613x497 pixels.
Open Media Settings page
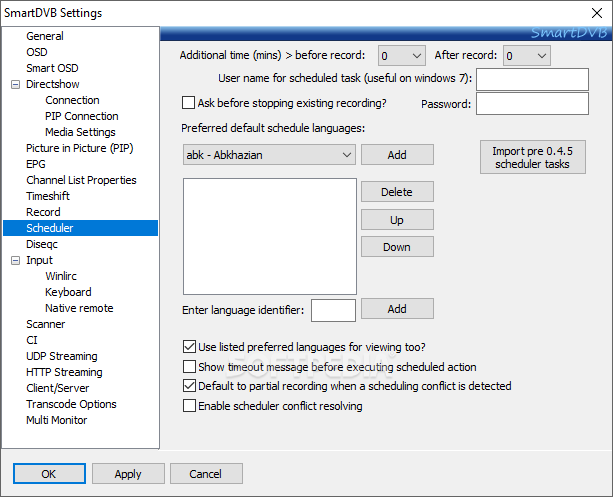tap(80, 132)
